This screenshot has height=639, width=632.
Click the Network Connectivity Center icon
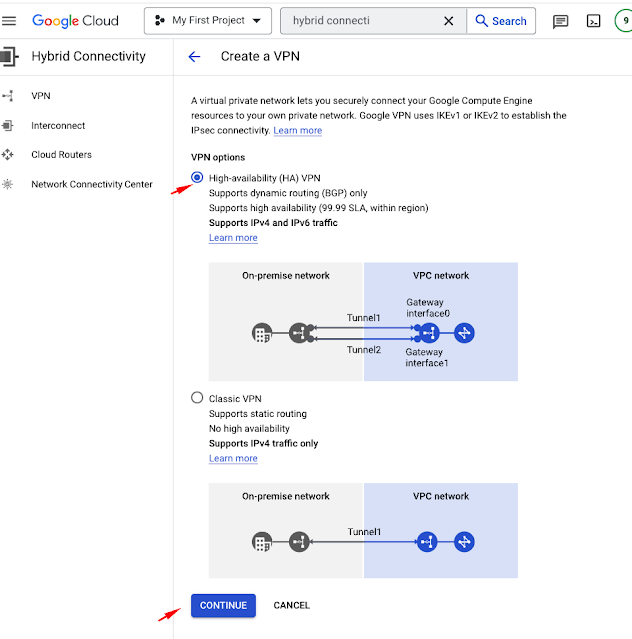(x=7, y=184)
